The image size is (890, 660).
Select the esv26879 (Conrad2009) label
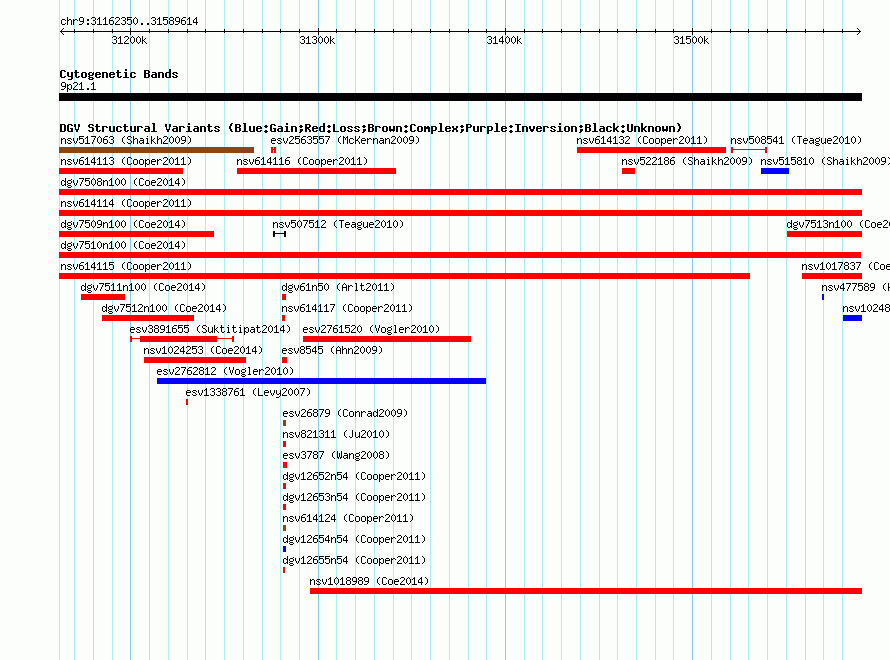[345, 413]
